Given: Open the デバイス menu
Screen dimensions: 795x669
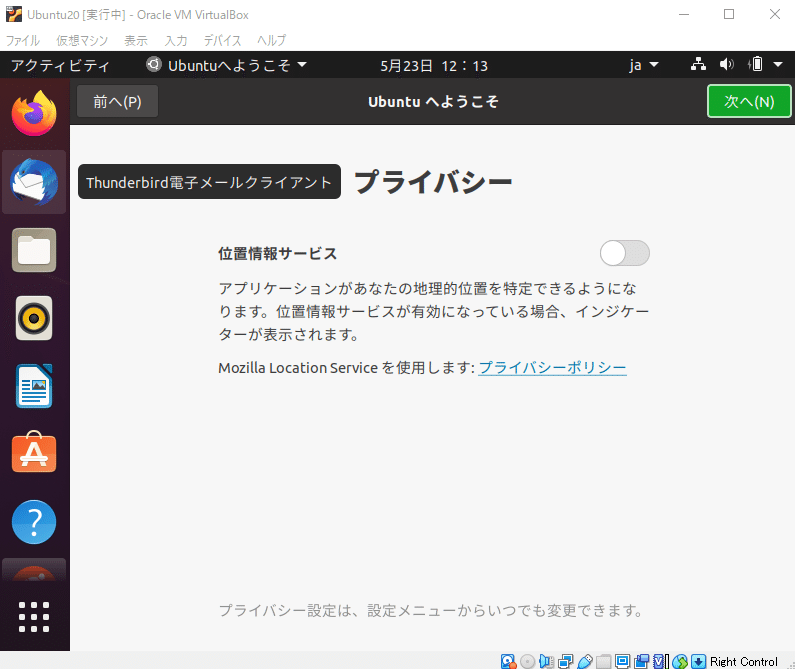Looking at the screenshot, I should (222, 40).
